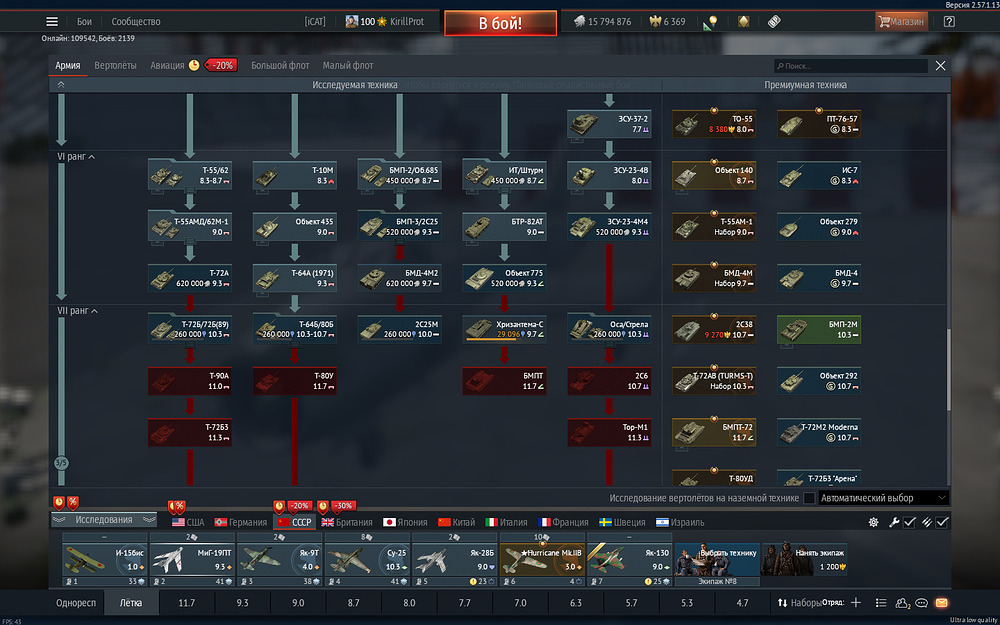The image size is (1000, 625).
Task: Add a squad member with plus icon
Action: pos(856,603)
